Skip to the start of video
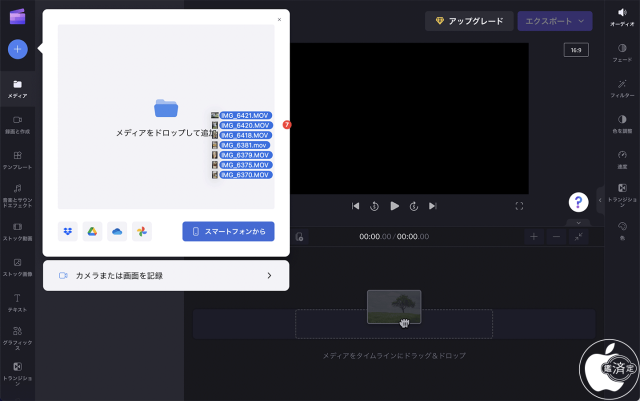Image resolution: width=640 pixels, height=401 pixels. pos(356,206)
